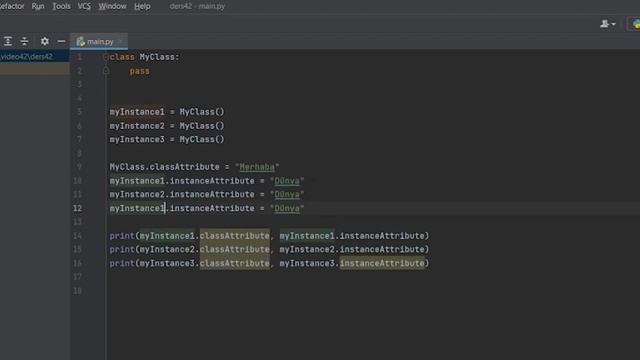Viewport: 640px width, 360px height.
Task: Click 'myInstance2.instanceAttribute' on line 11
Action: (x=182, y=195)
